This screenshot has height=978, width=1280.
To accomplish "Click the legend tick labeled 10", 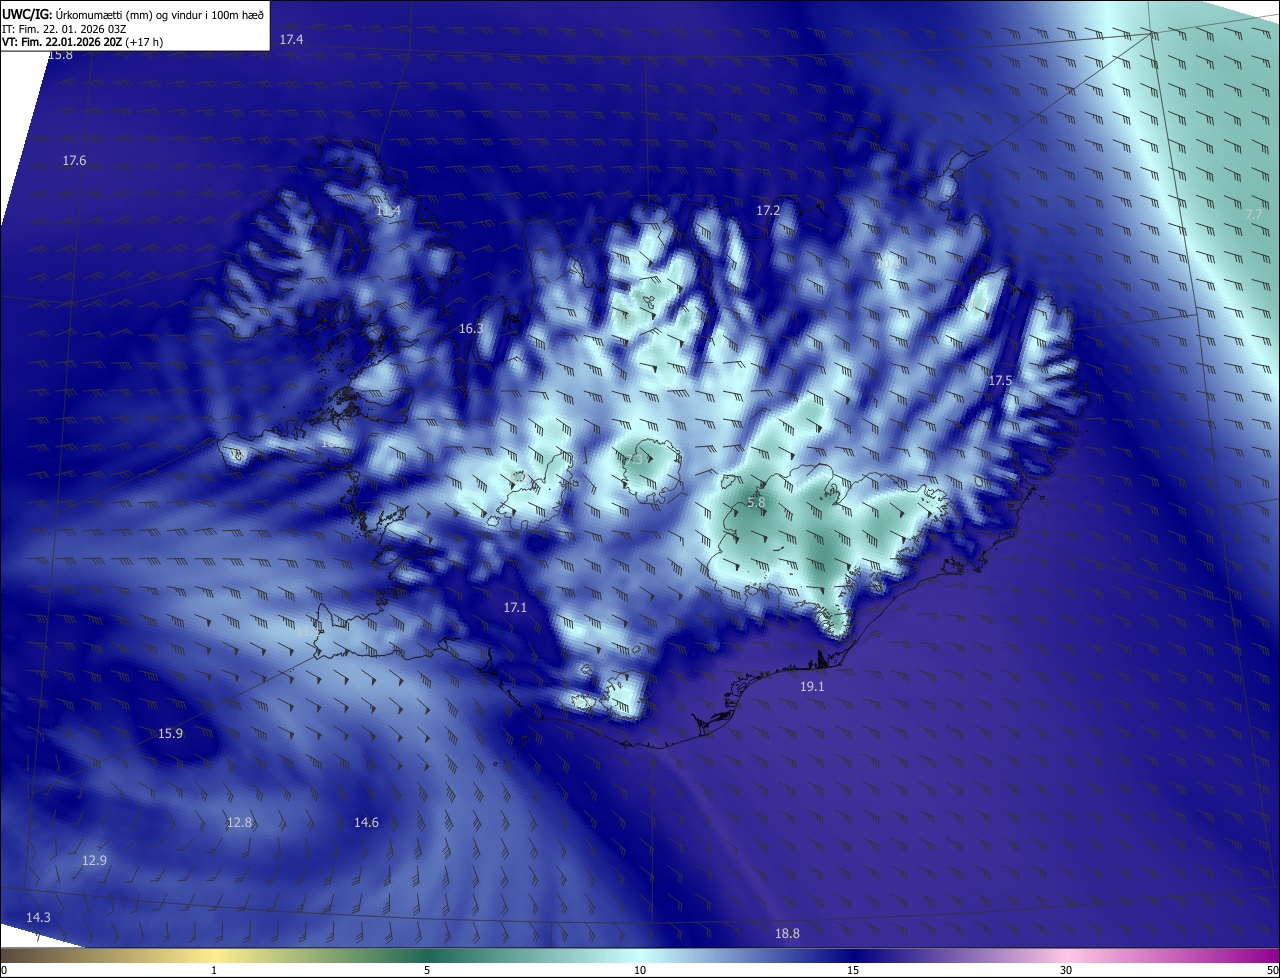I will point(640,971).
